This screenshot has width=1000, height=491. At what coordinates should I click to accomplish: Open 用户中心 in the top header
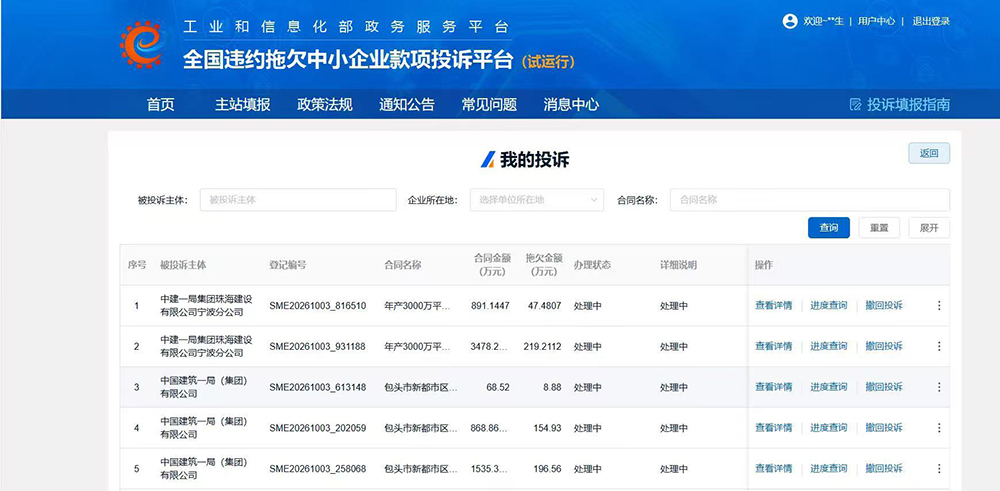tap(876, 21)
